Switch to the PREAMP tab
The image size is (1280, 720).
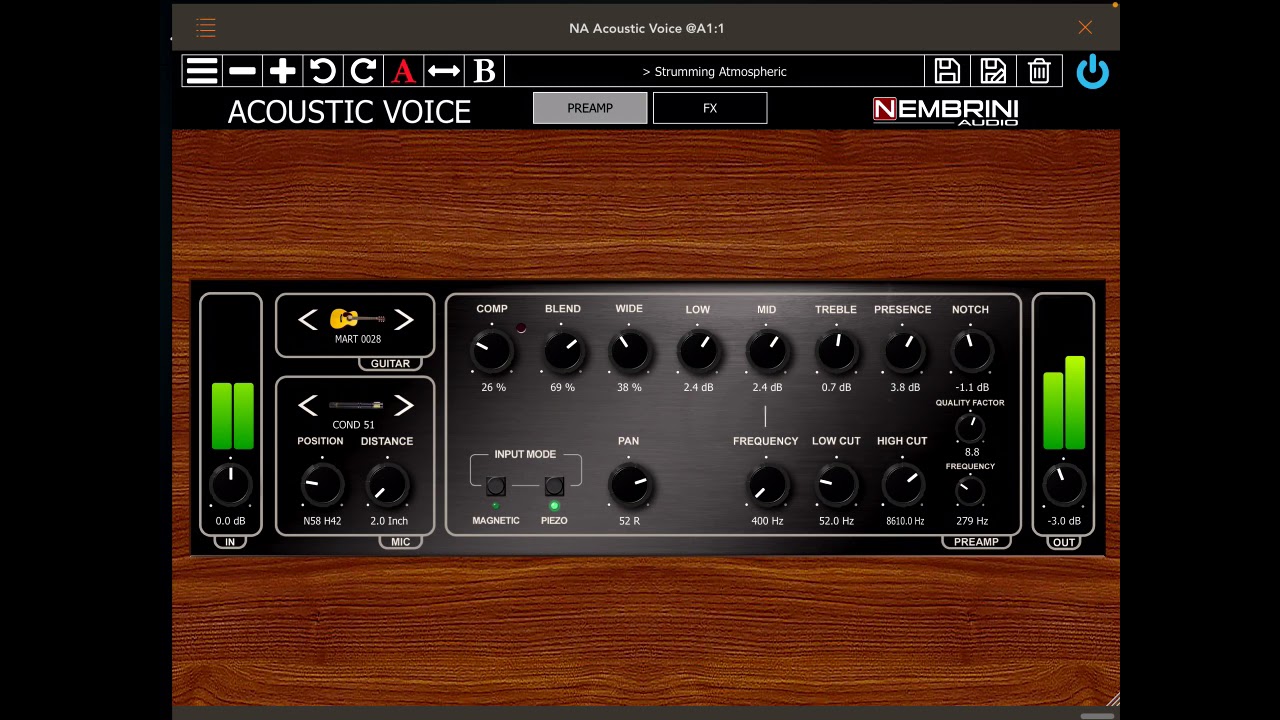pos(590,108)
